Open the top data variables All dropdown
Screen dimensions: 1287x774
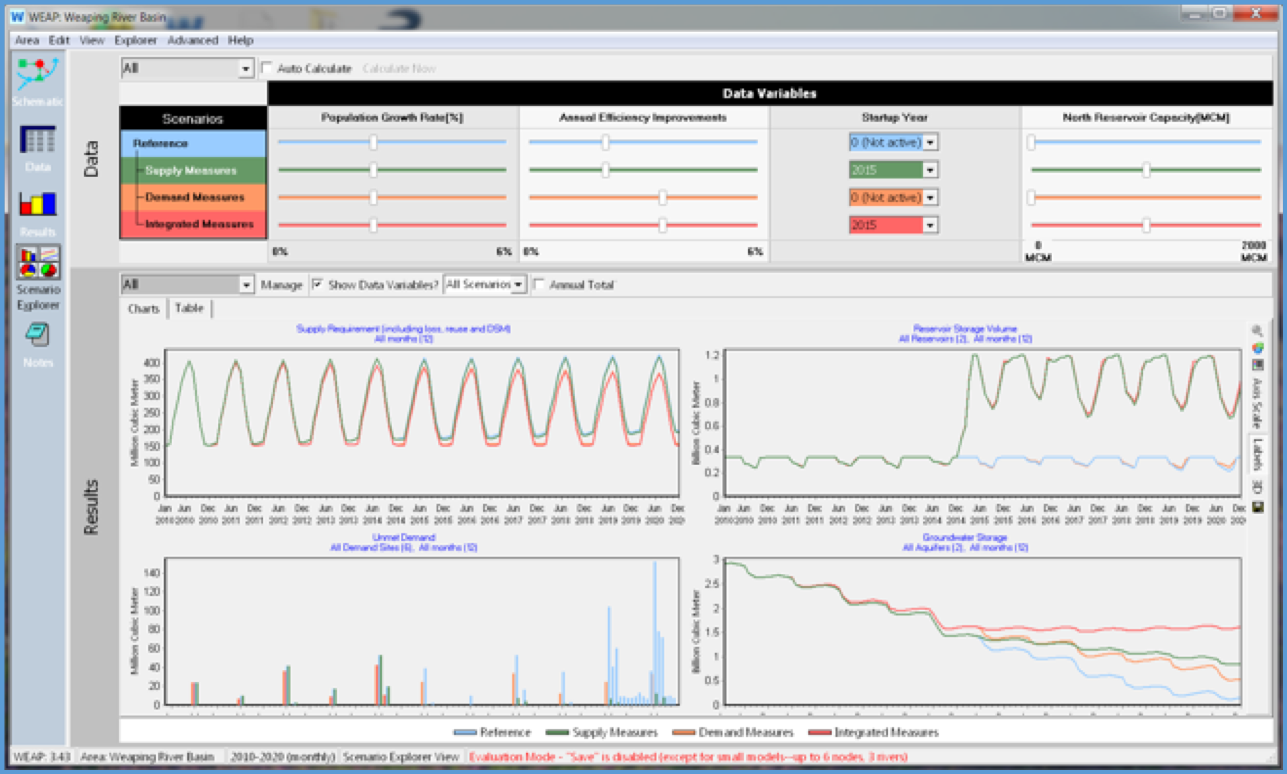point(246,69)
